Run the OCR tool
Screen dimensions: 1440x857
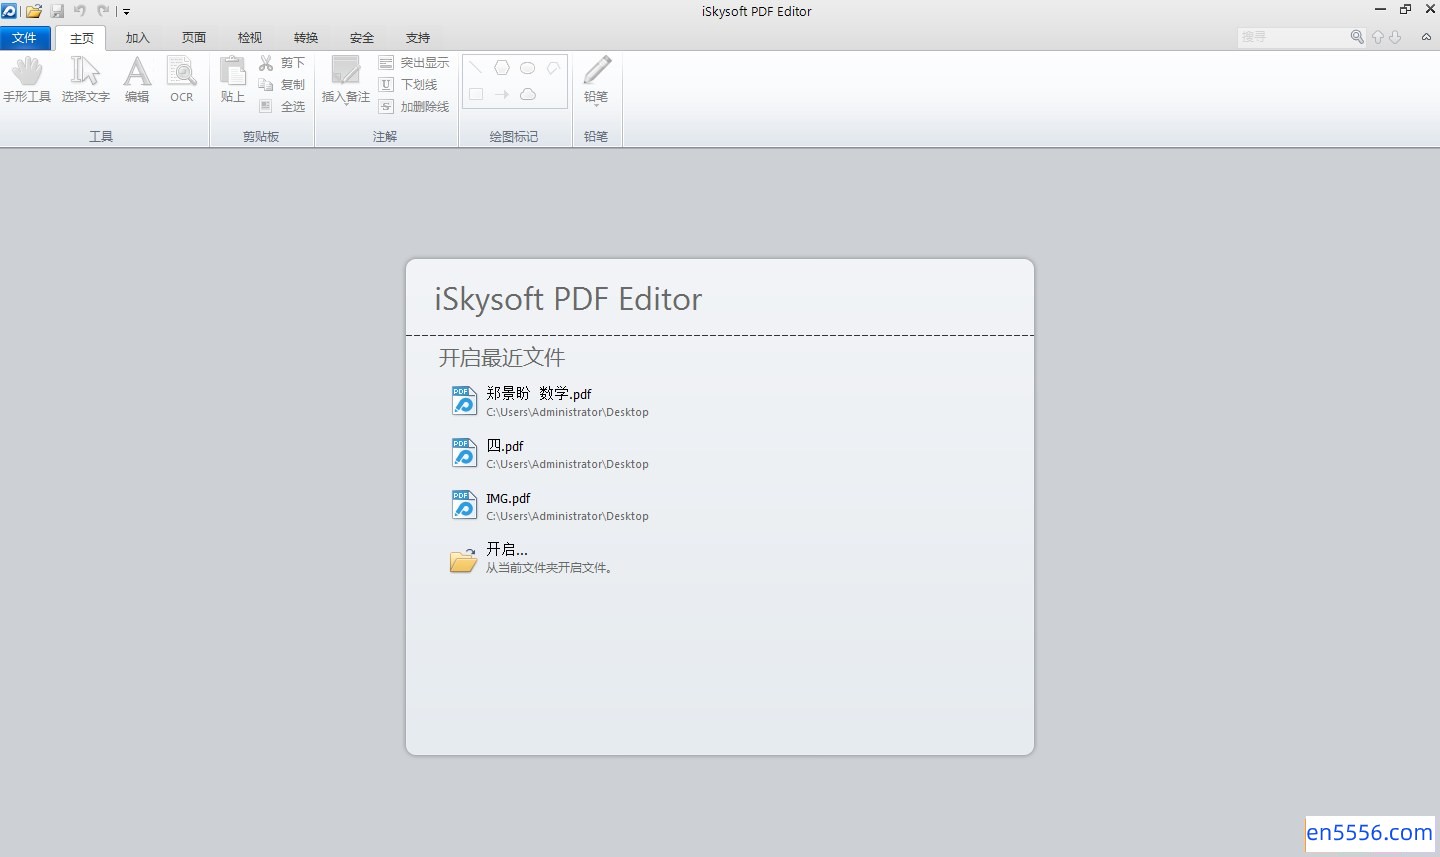pos(181,80)
